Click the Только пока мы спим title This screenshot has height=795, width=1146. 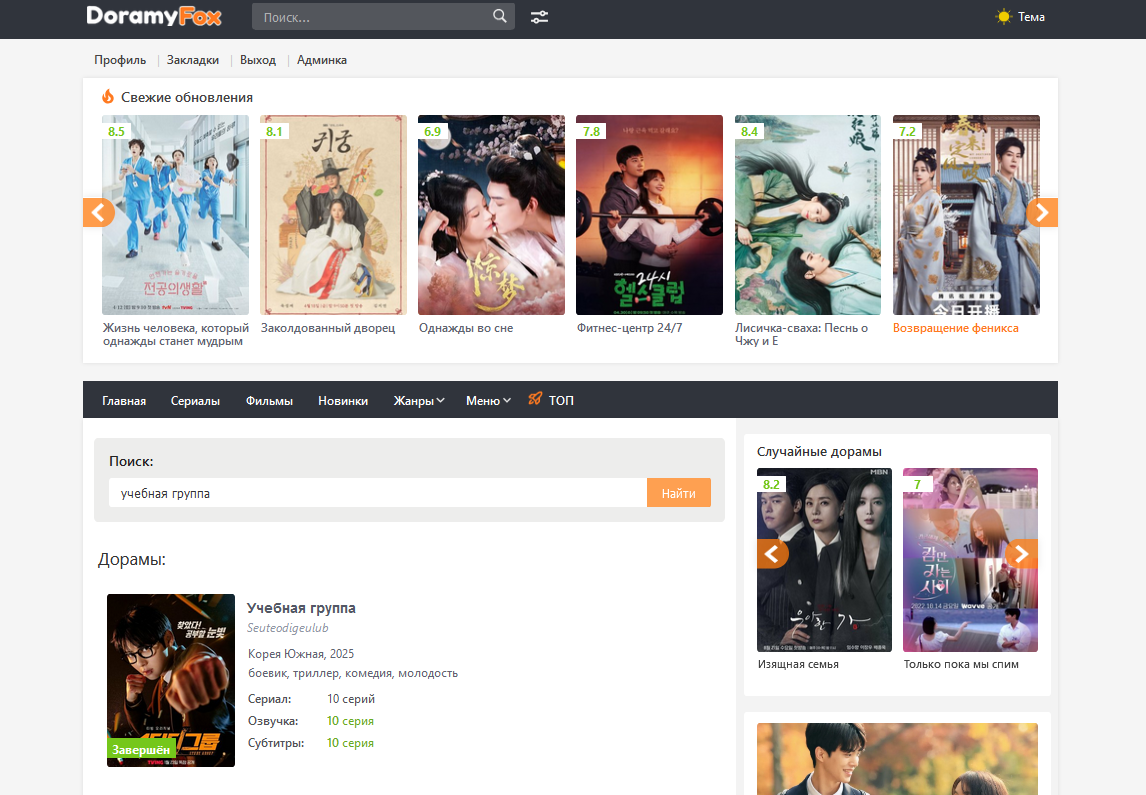click(x=961, y=664)
